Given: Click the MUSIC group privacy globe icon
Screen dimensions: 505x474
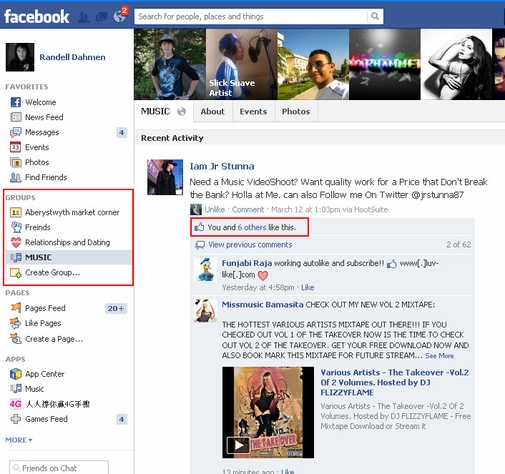Looking at the screenshot, I should tap(181, 111).
